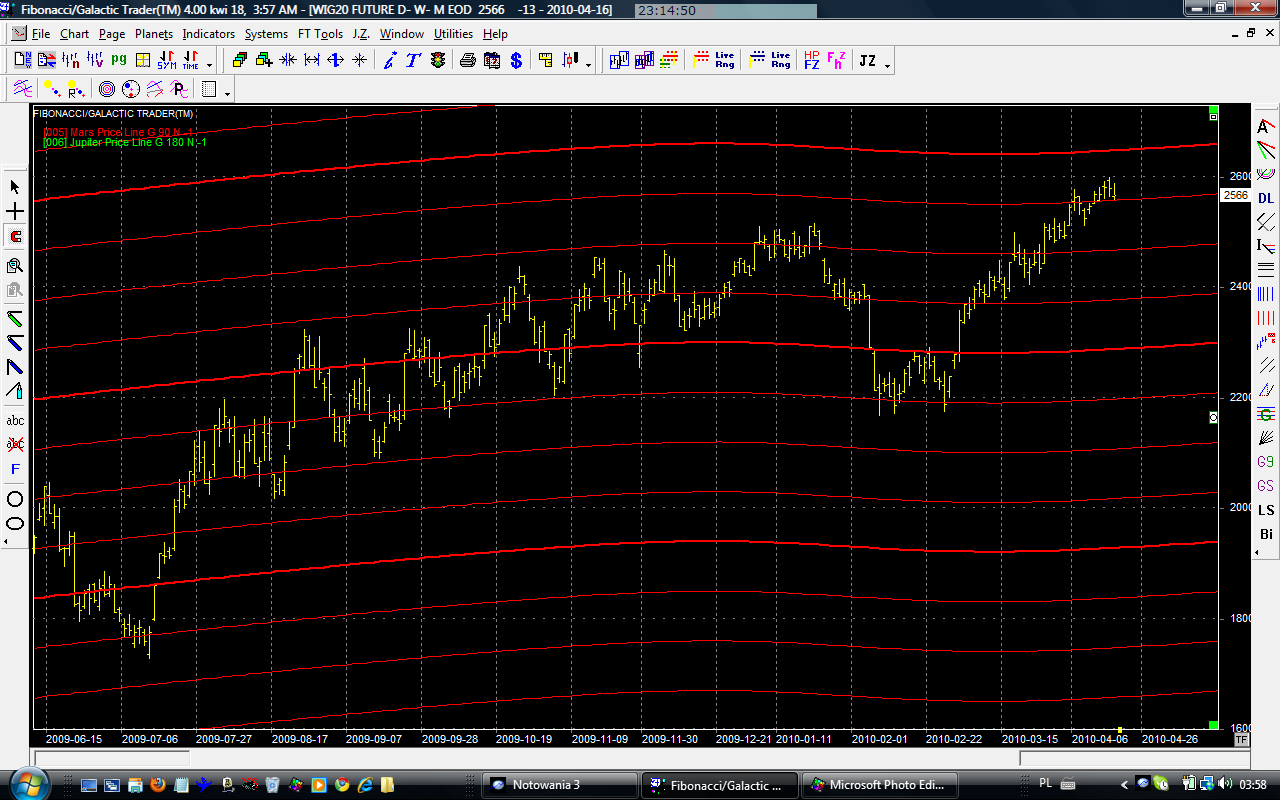Click the LS tool in right sidebar
This screenshot has width=1280, height=800.
(1266, 510)
